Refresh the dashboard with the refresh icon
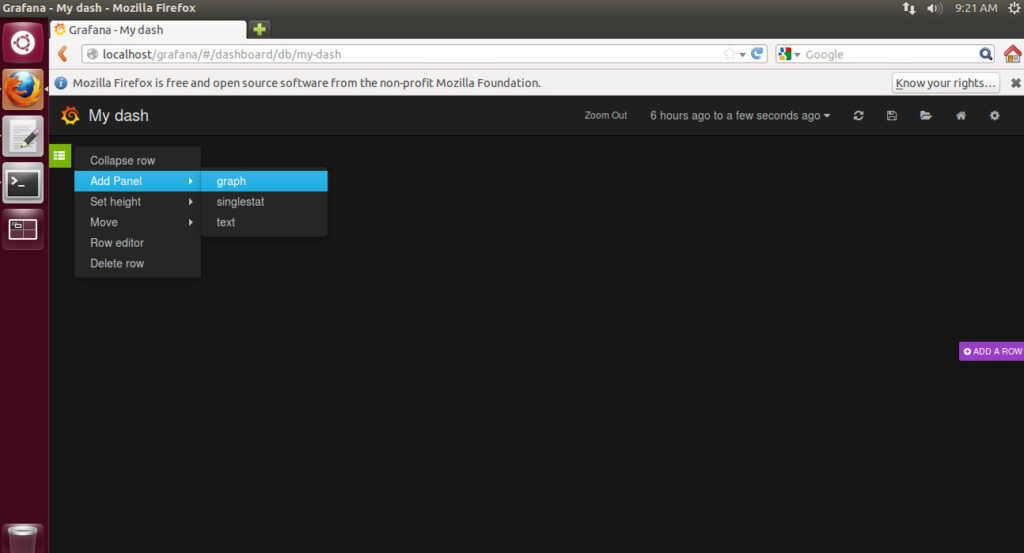Image resolution: width=1024 pixels, height=553 pixels. 858,116
